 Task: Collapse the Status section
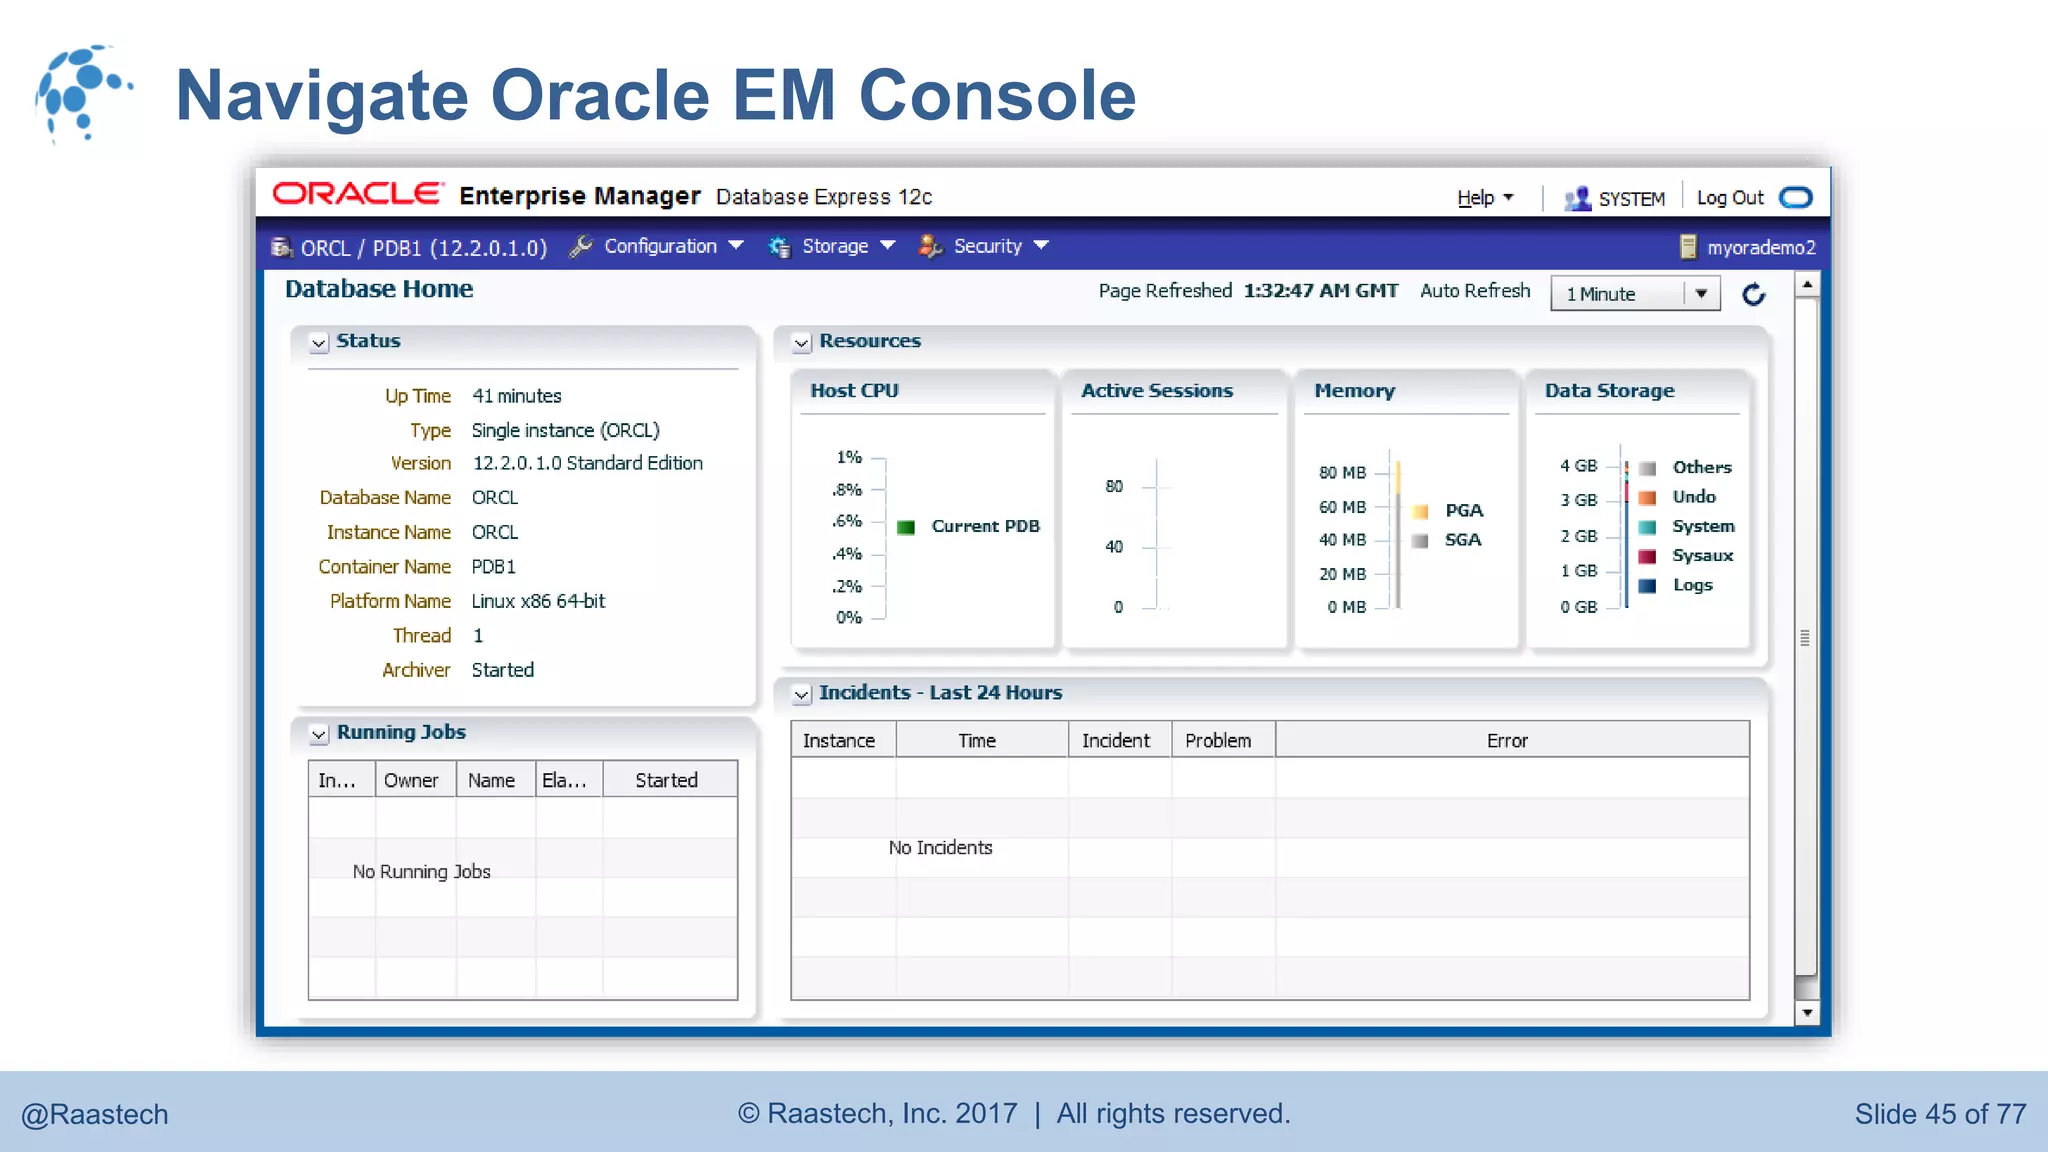coord(319,343)
